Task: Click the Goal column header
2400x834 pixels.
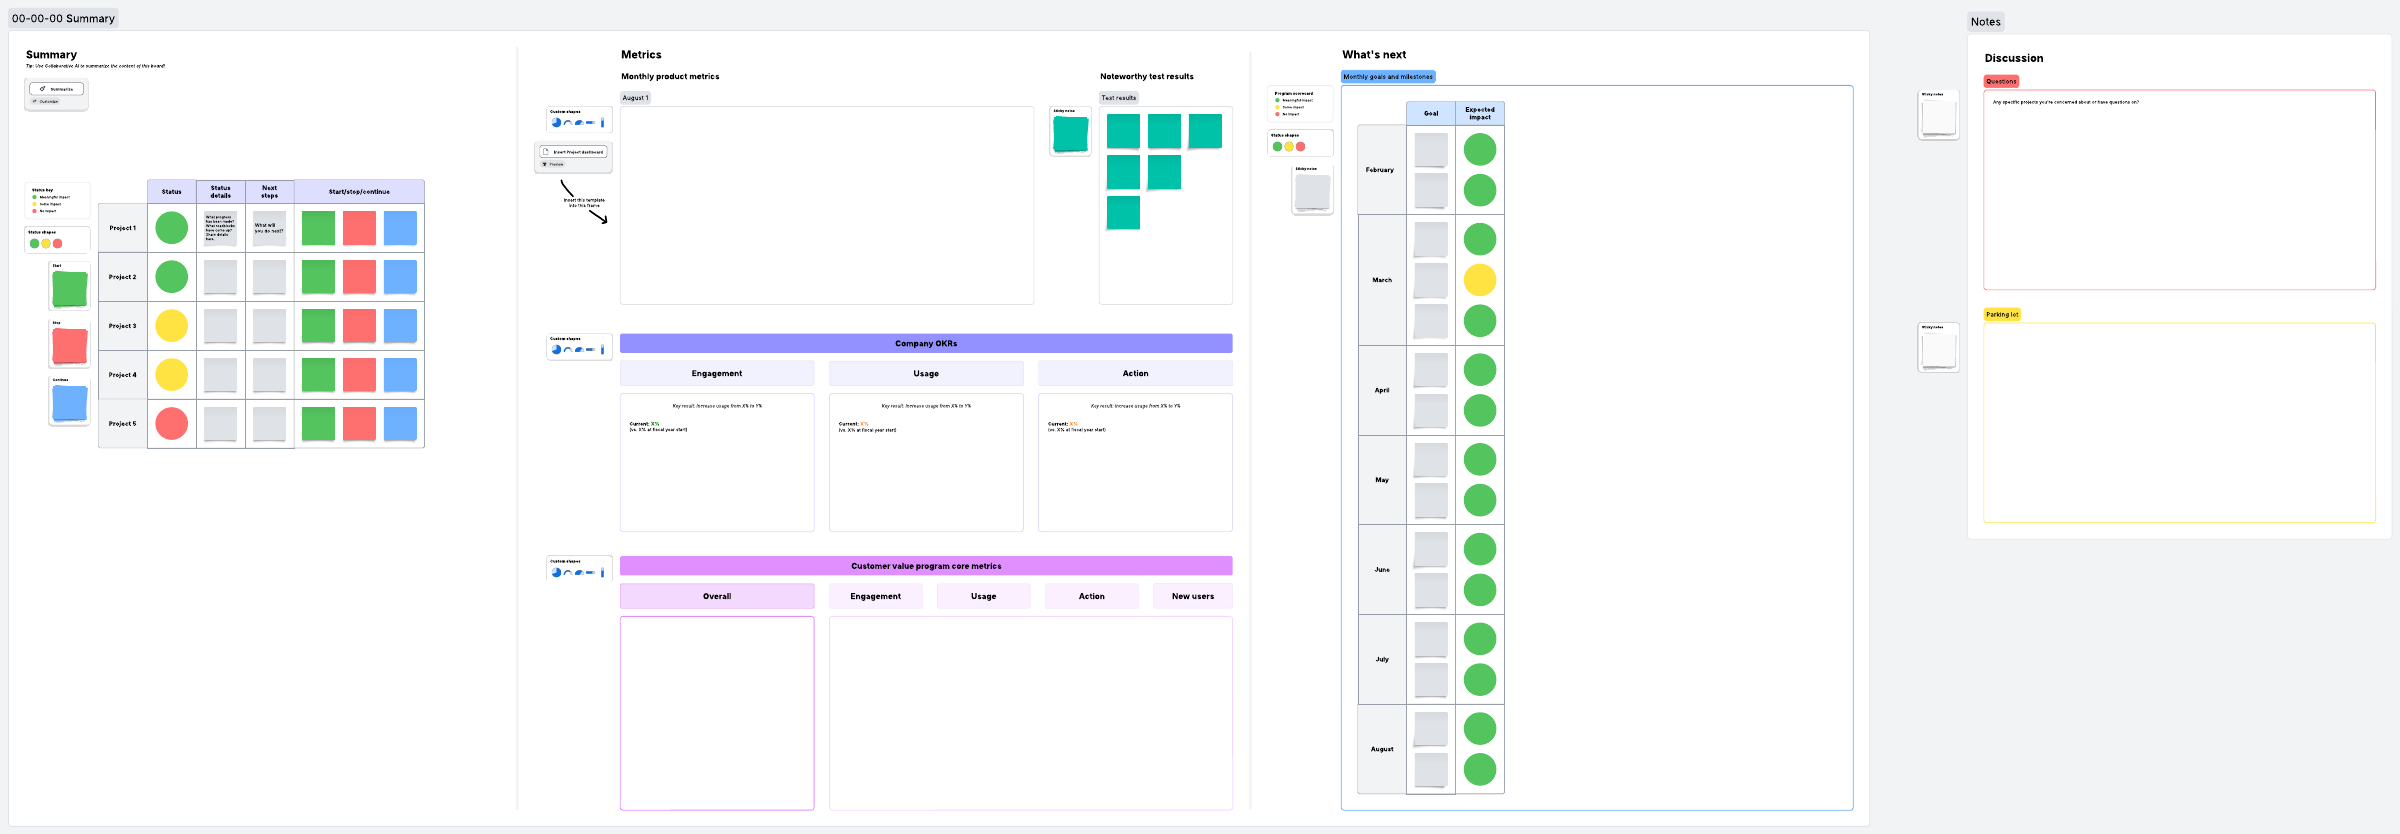Action: 1431,114
